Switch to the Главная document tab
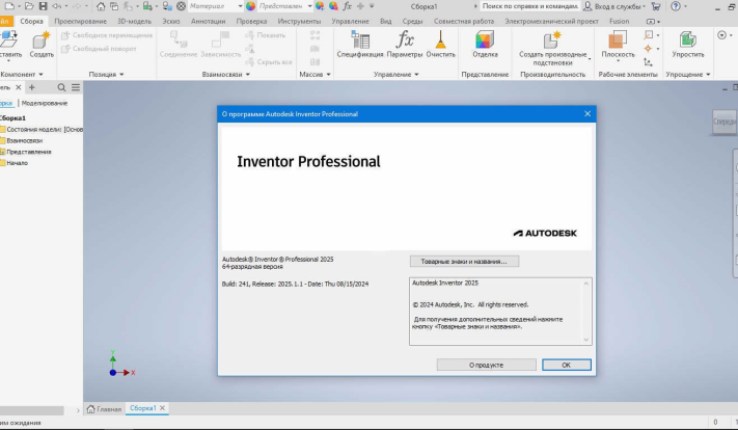 (104, 408)
